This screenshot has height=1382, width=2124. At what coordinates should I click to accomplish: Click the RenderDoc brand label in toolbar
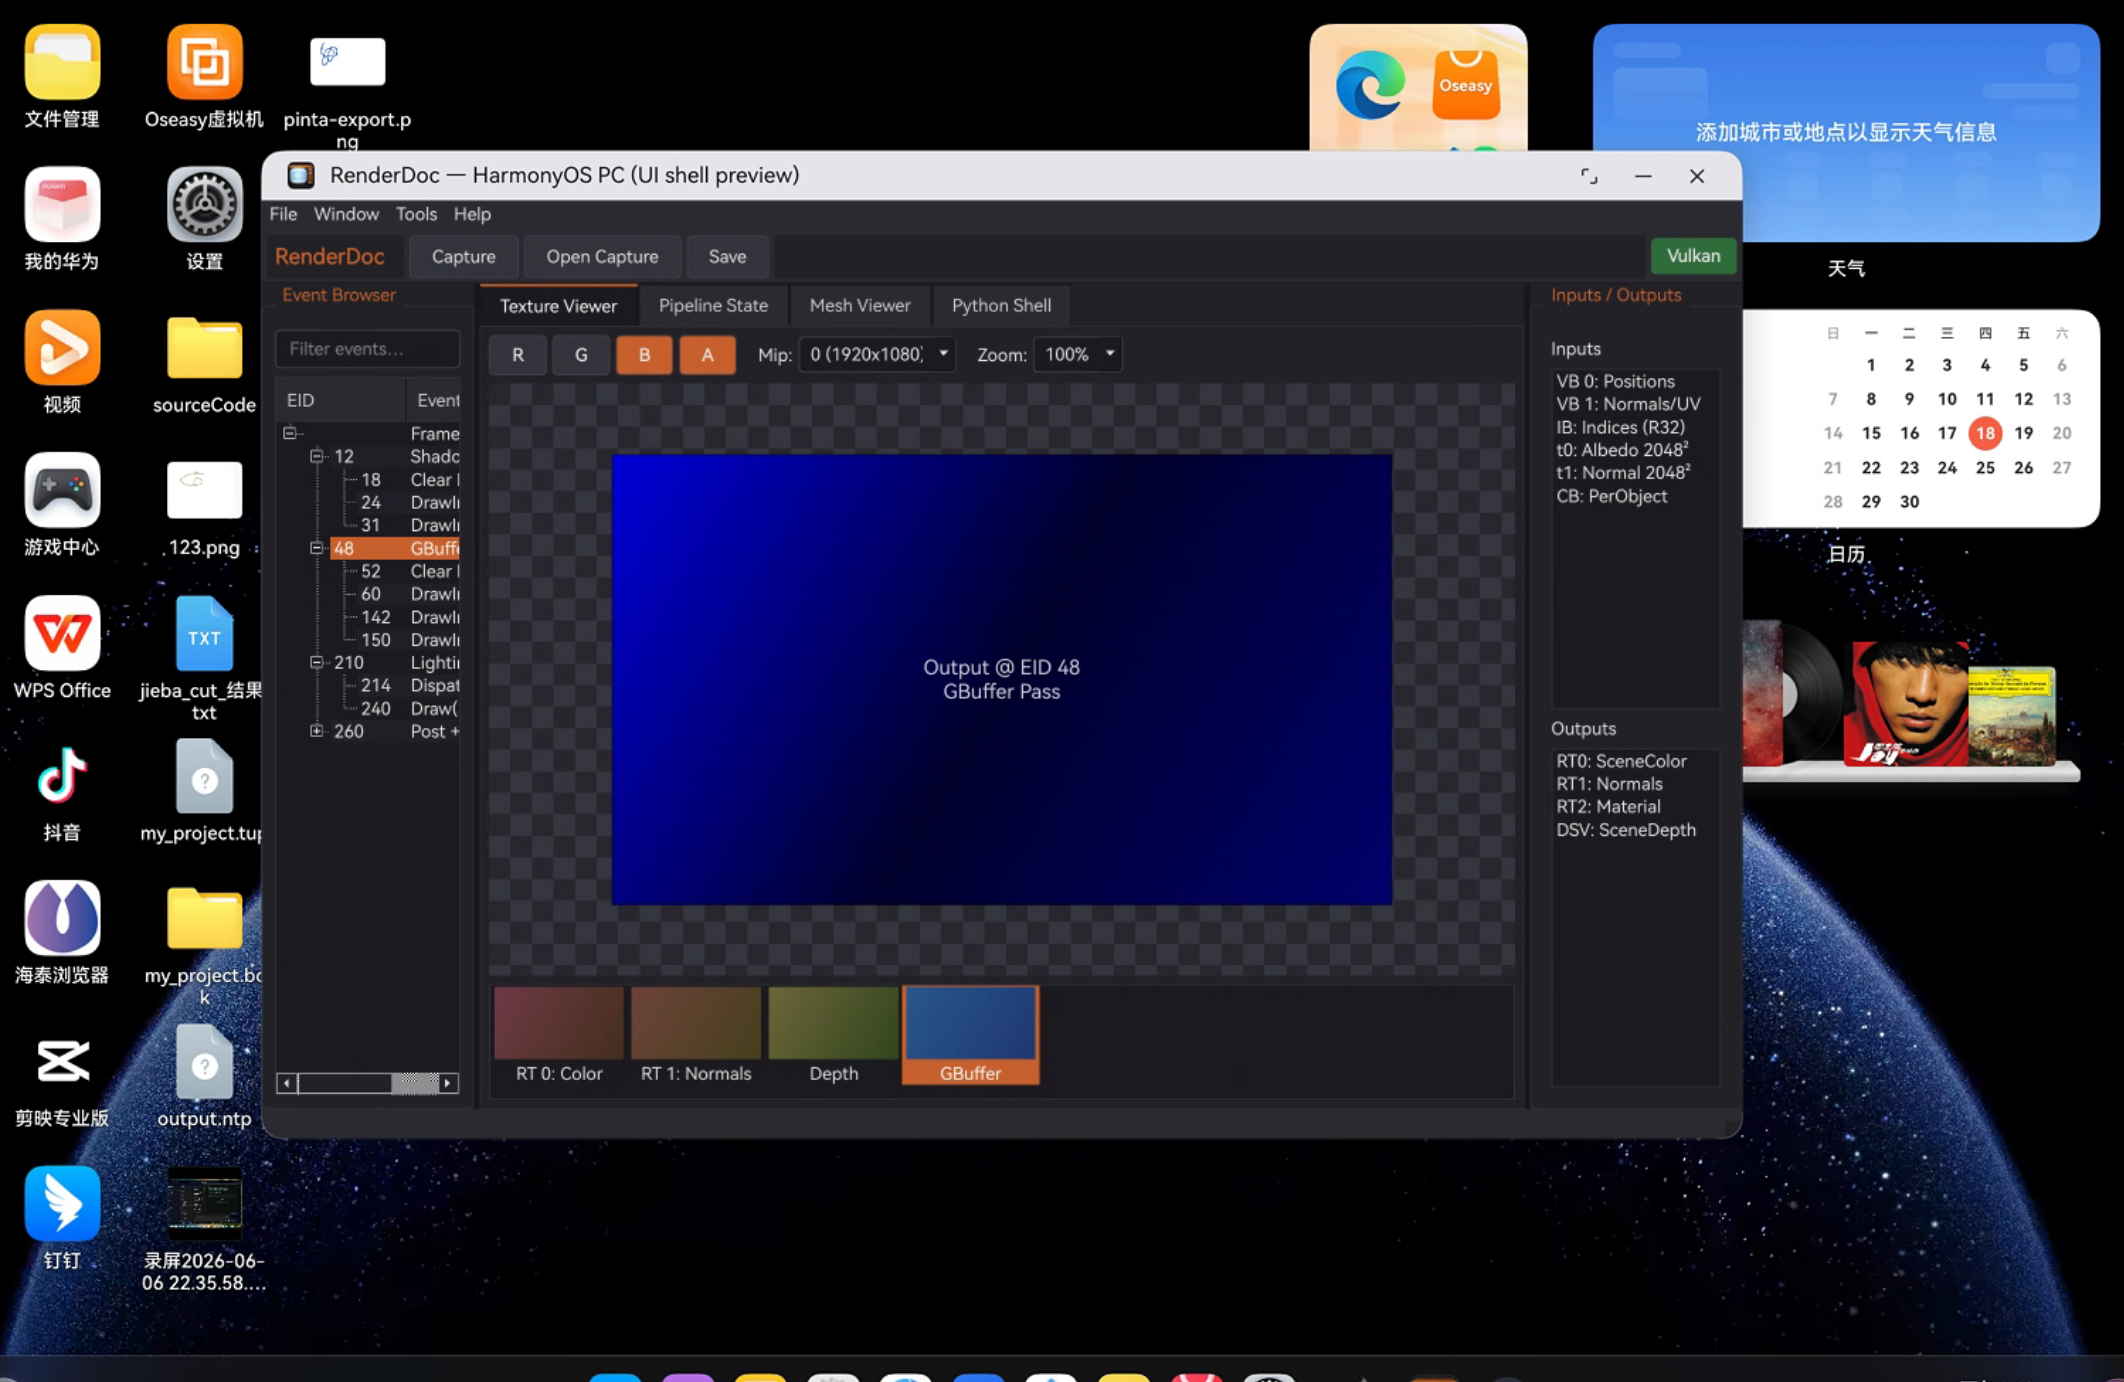coord(329,257)
